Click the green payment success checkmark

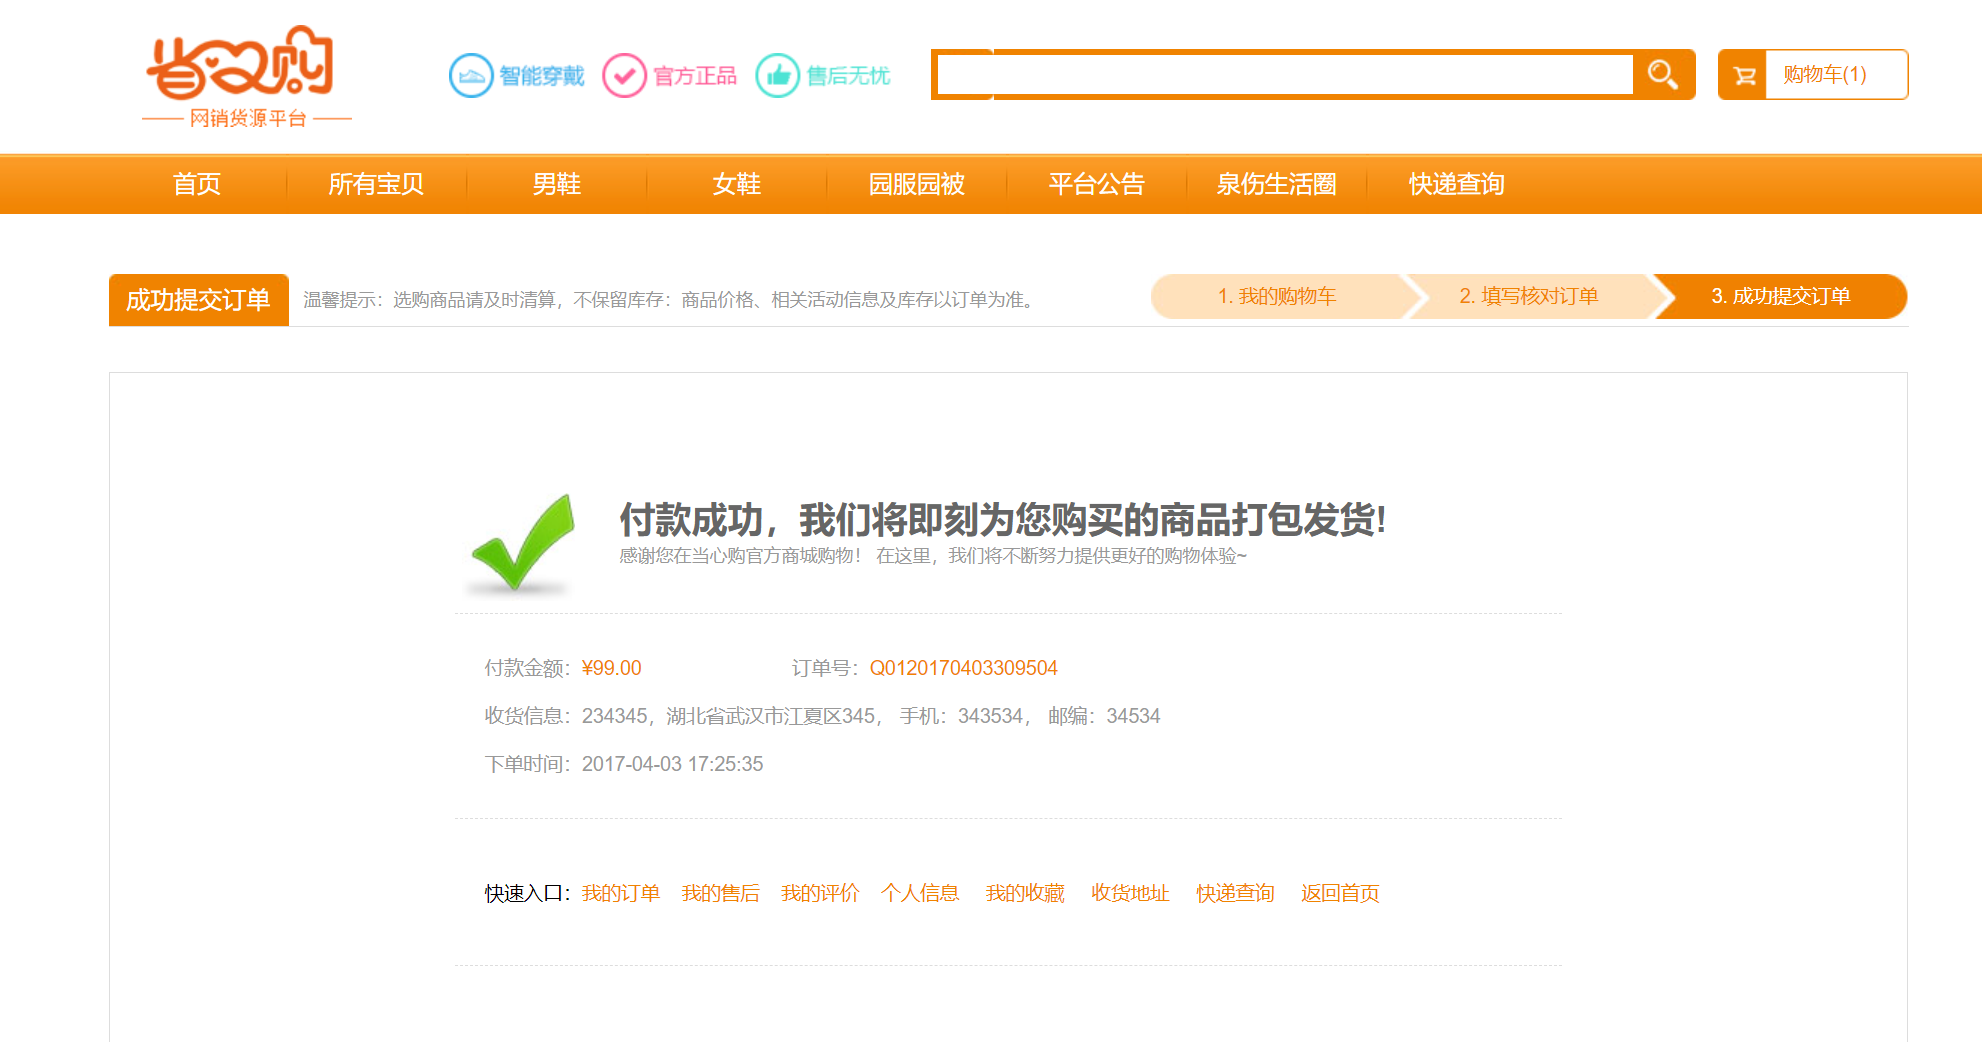click(522, 544)
